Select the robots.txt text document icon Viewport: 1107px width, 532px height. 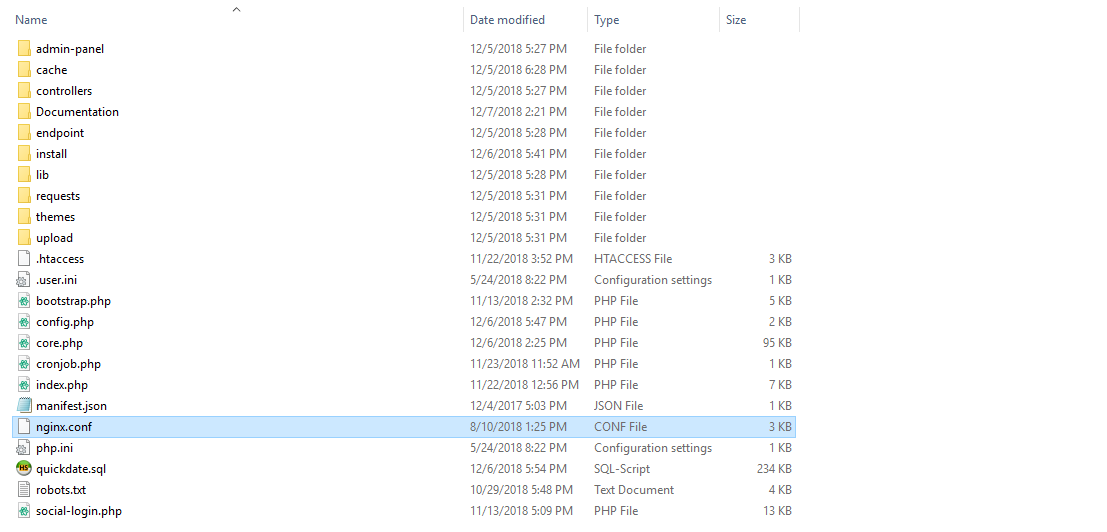24,490
